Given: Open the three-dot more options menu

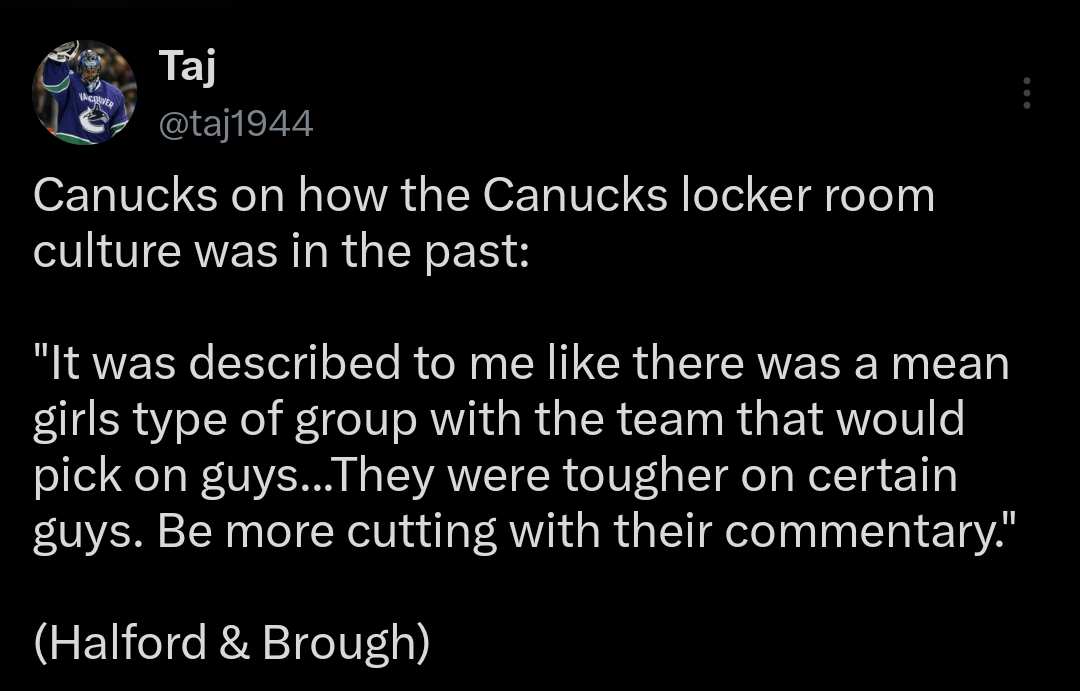Looking at the screenshot, I should tap(1025, 93).
